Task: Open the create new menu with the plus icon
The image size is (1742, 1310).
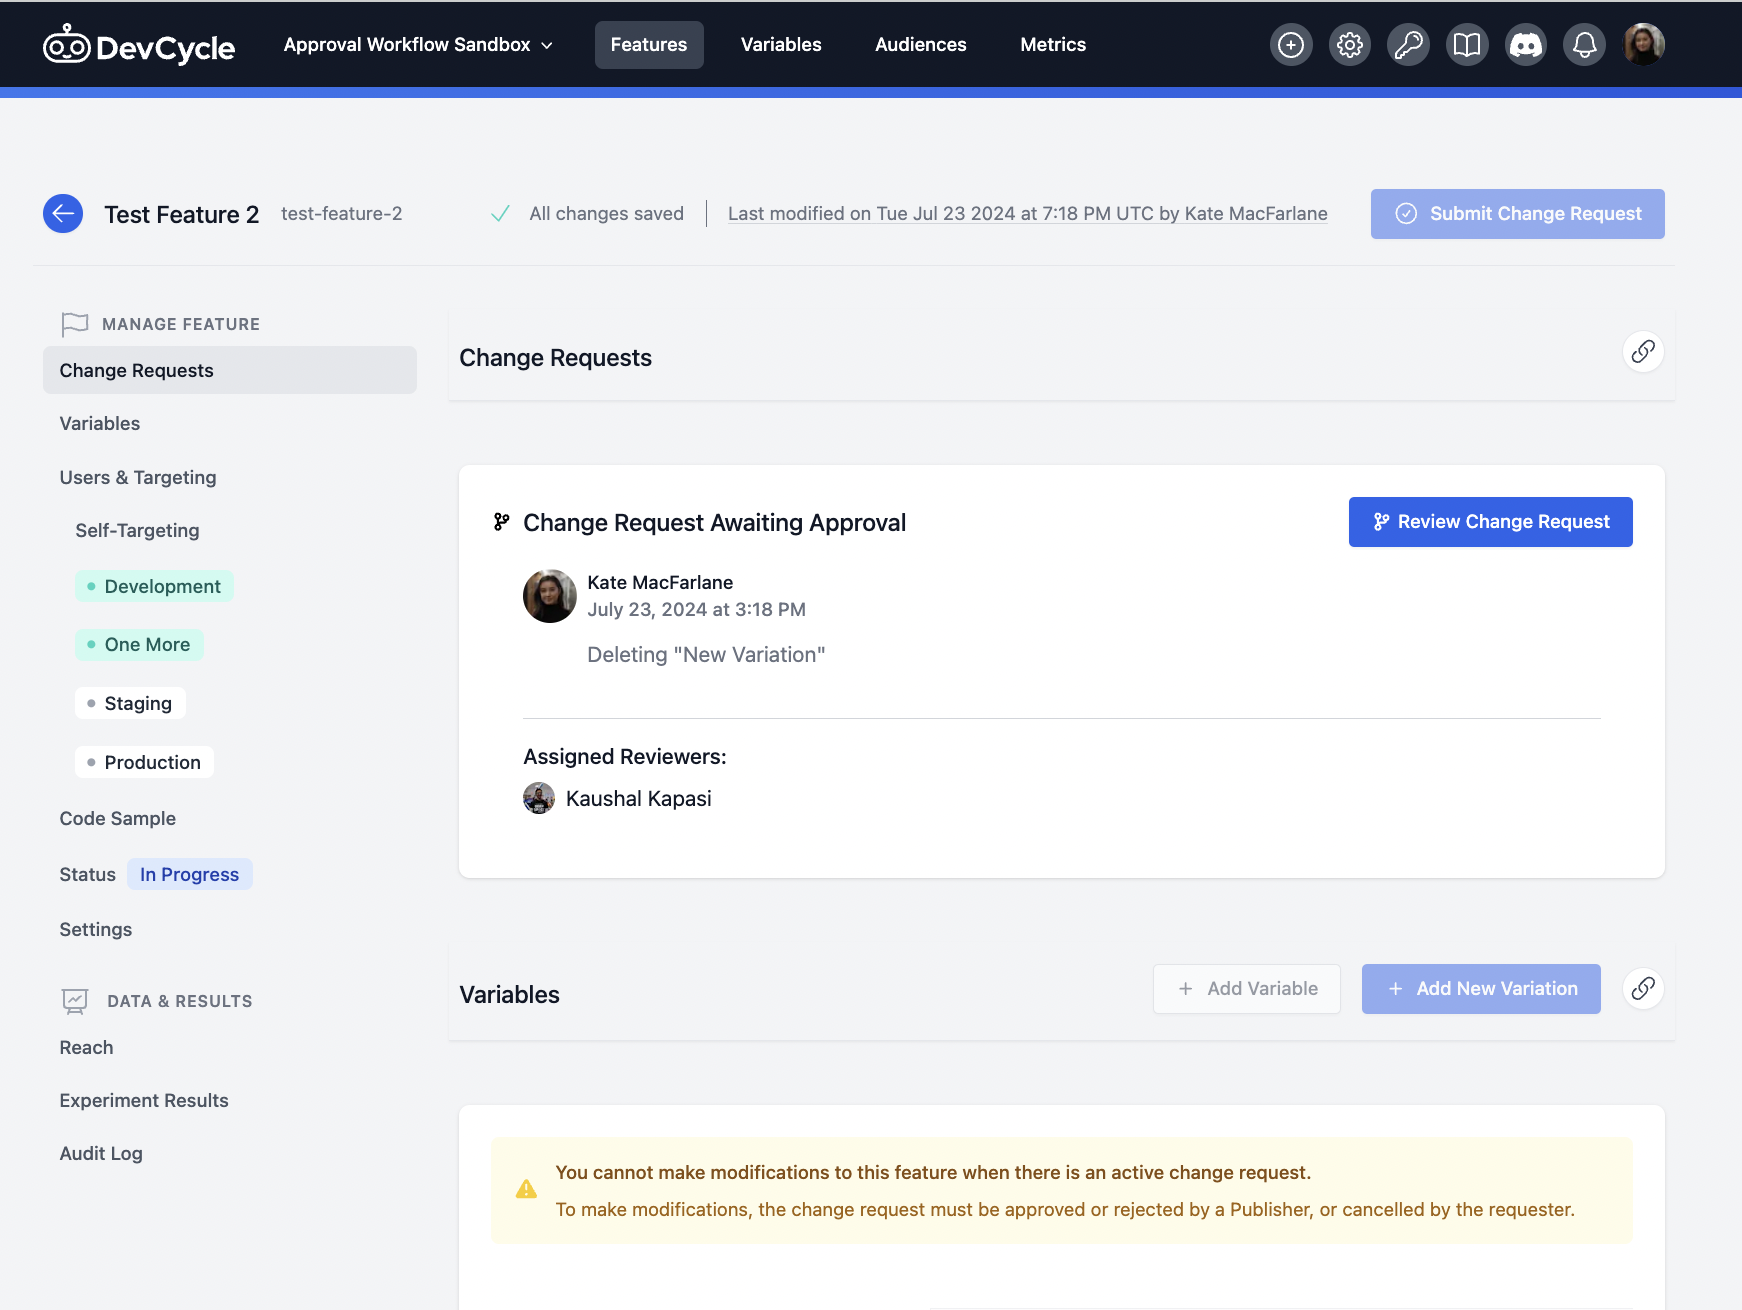Action: tap(1291, 44)
